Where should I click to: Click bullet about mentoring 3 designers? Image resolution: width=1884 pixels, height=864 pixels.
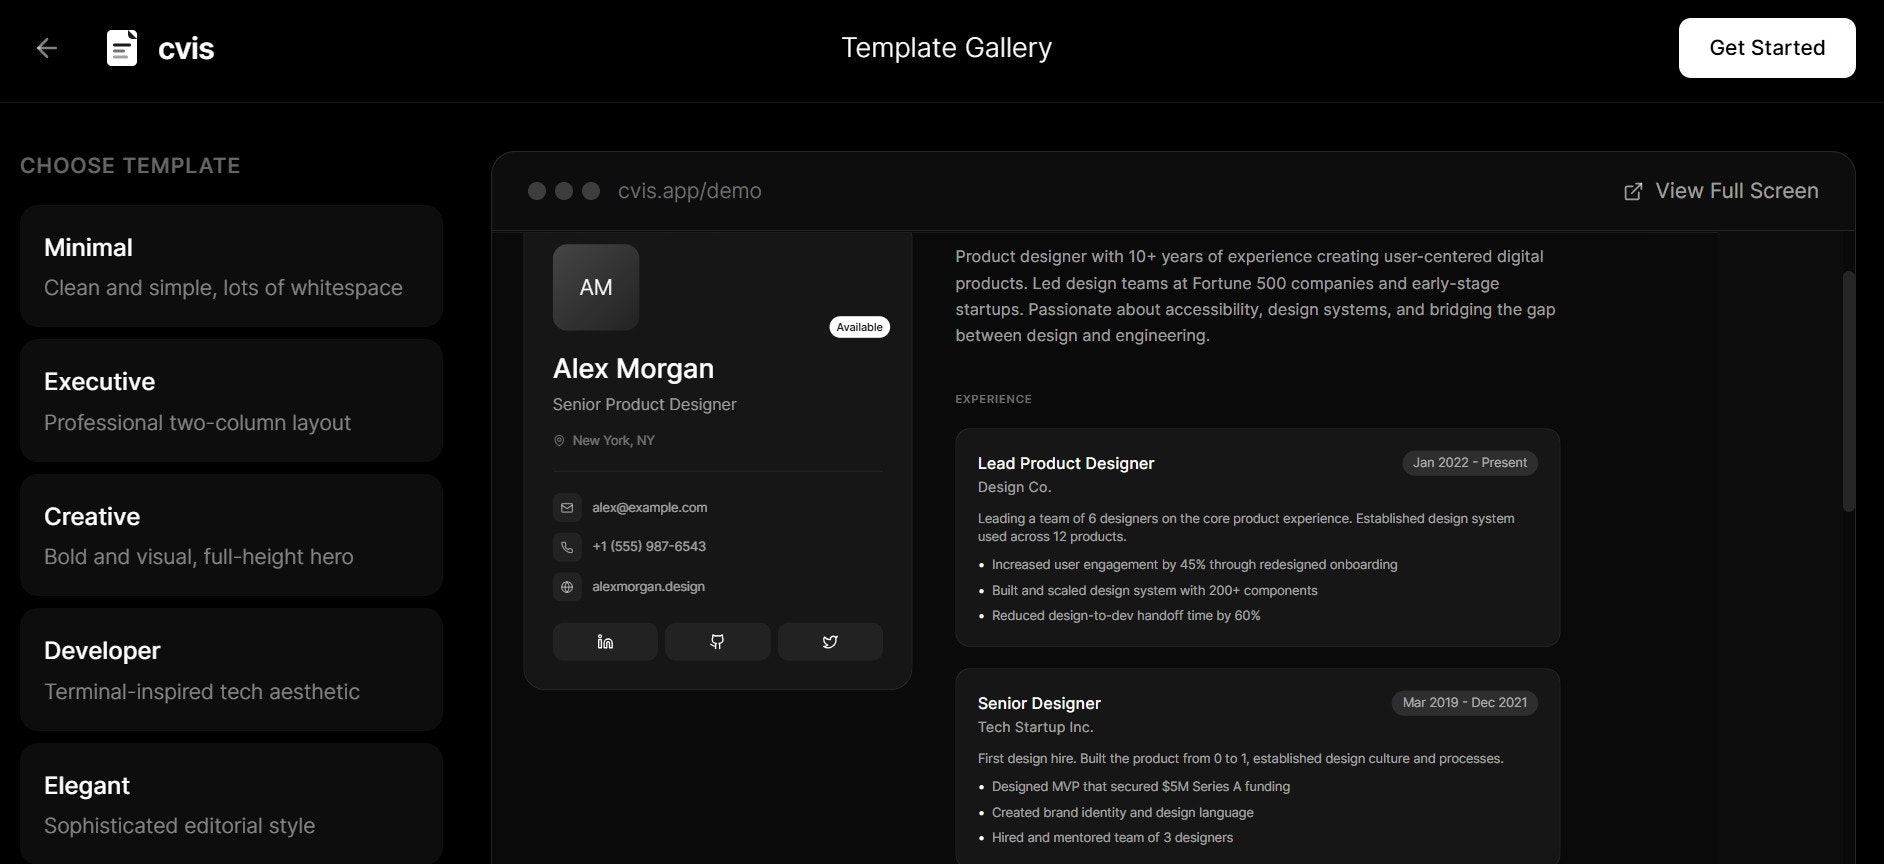1112,838
